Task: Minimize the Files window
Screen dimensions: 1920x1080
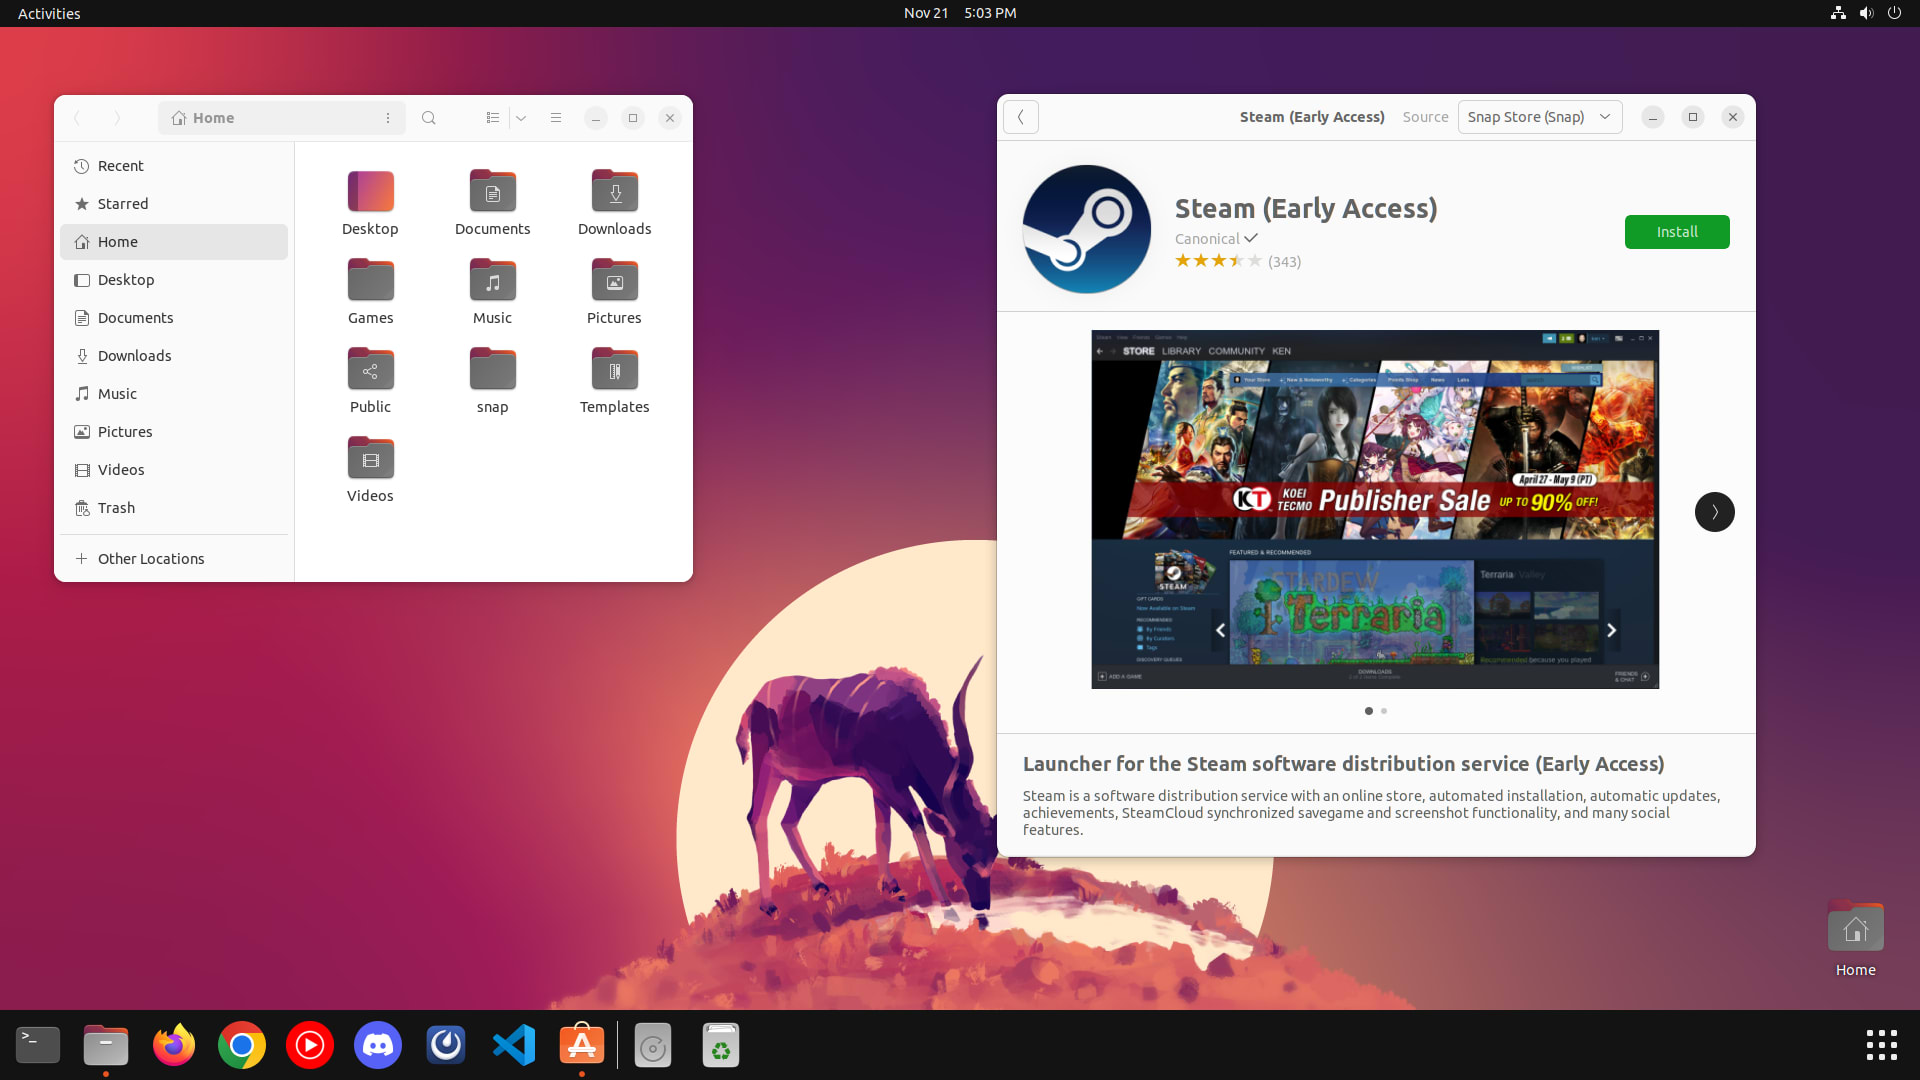Action: point(595,118)
